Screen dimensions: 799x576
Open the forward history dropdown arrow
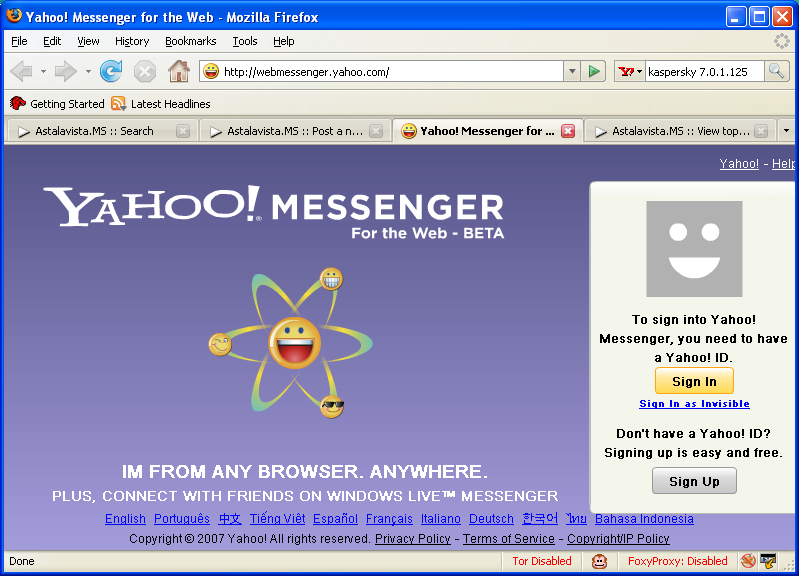point(88,71)
